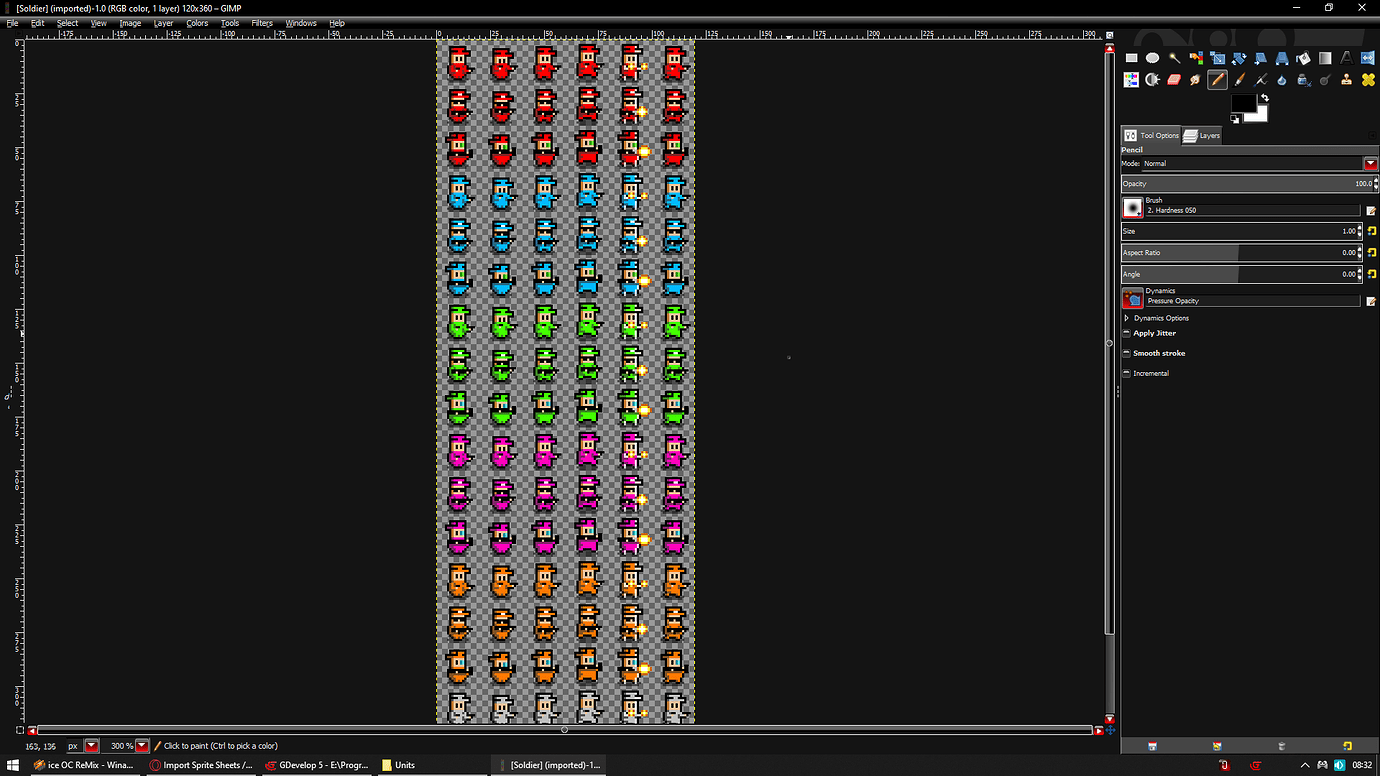Reset the Size value with its reset button

pyautogui.click(x=1371, y=230)
